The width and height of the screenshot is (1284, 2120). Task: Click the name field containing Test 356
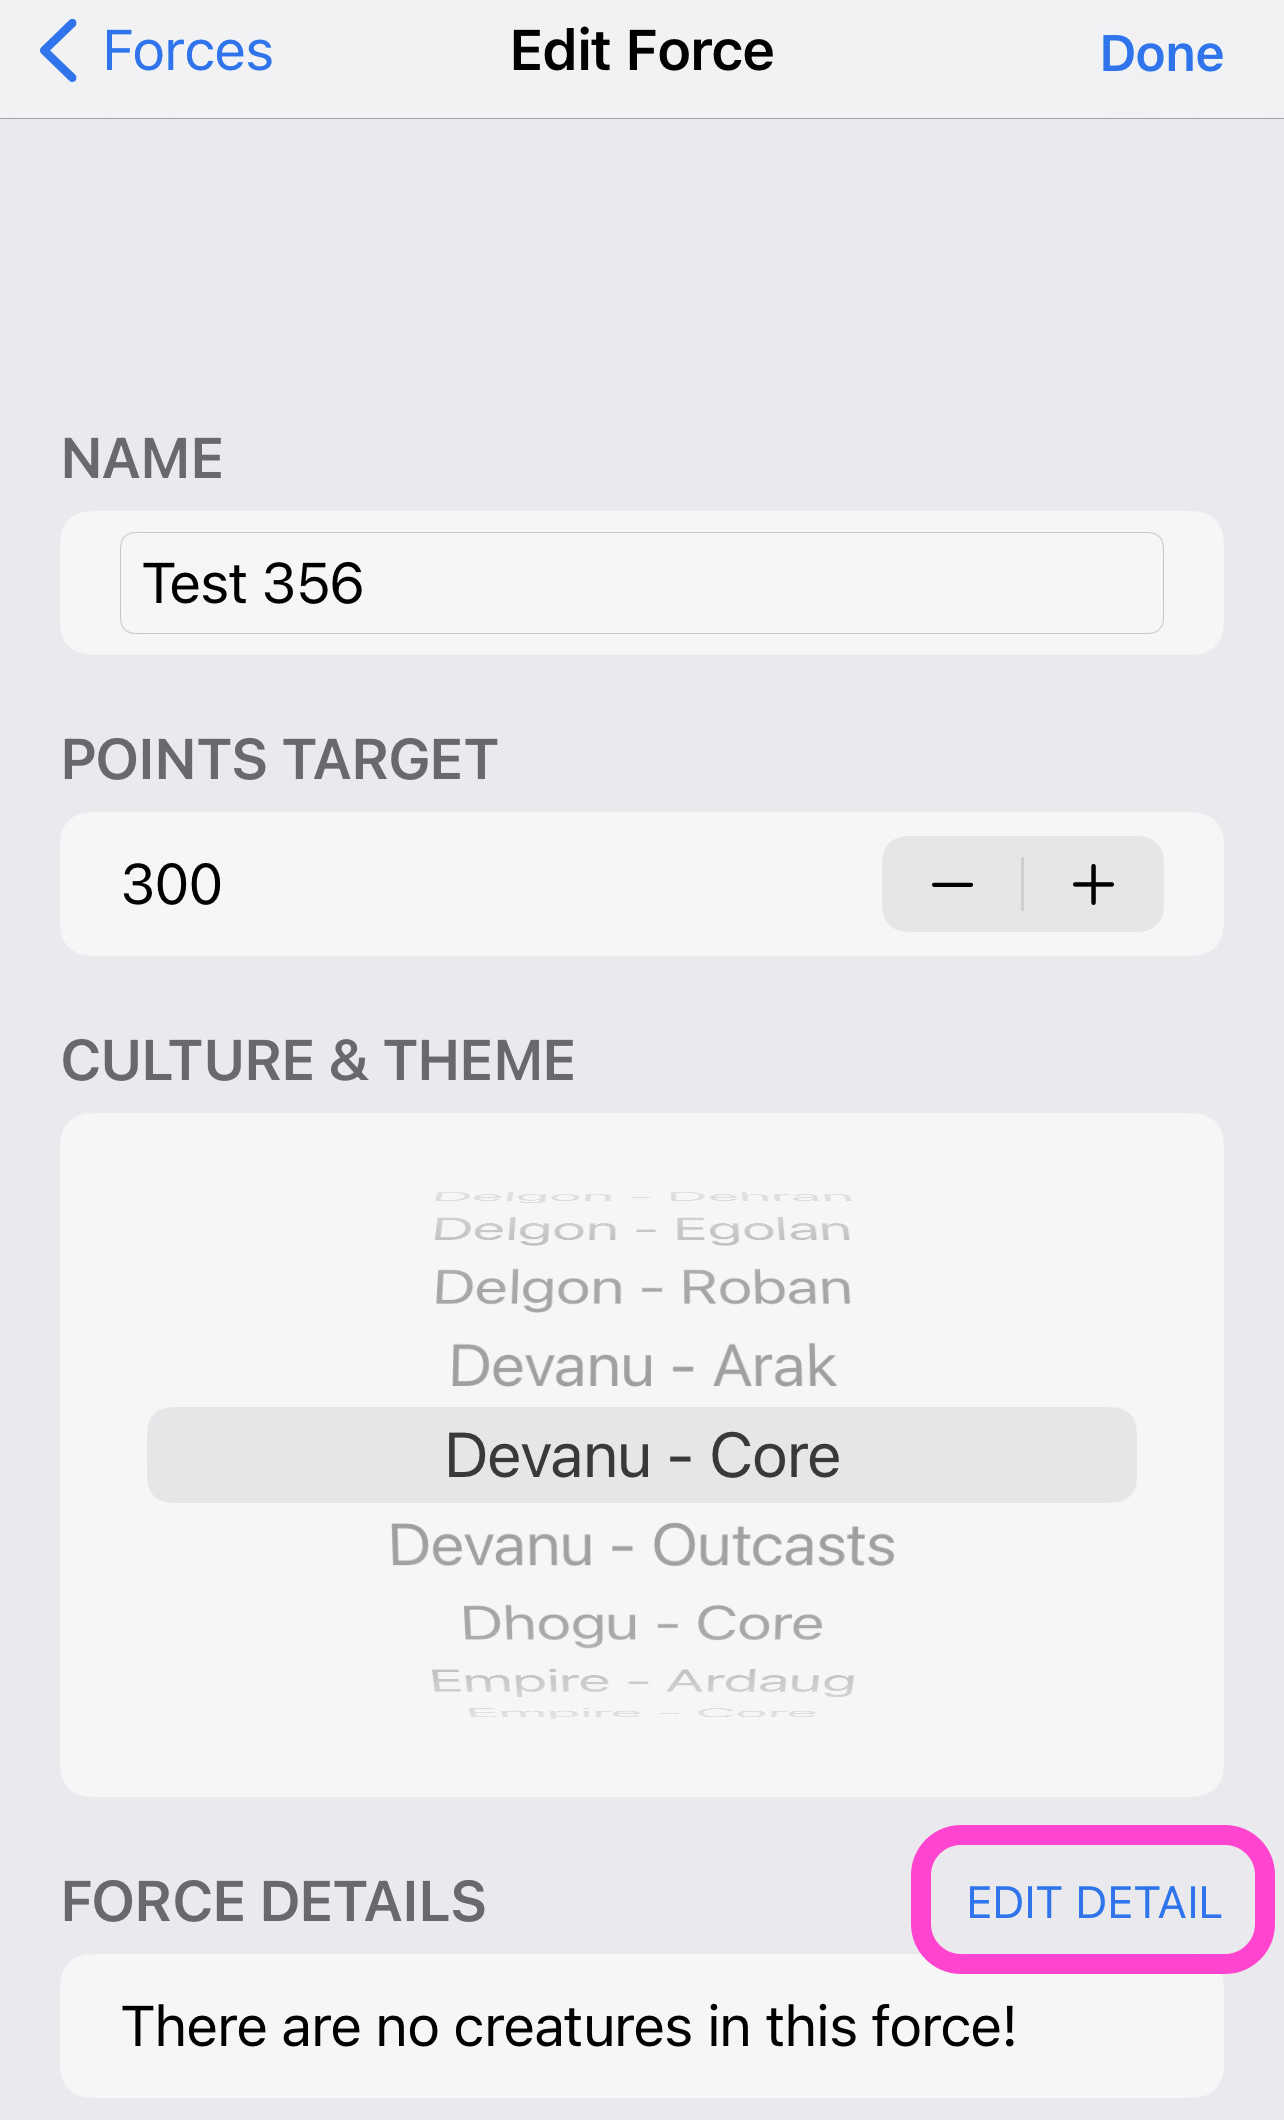(642, 583)
